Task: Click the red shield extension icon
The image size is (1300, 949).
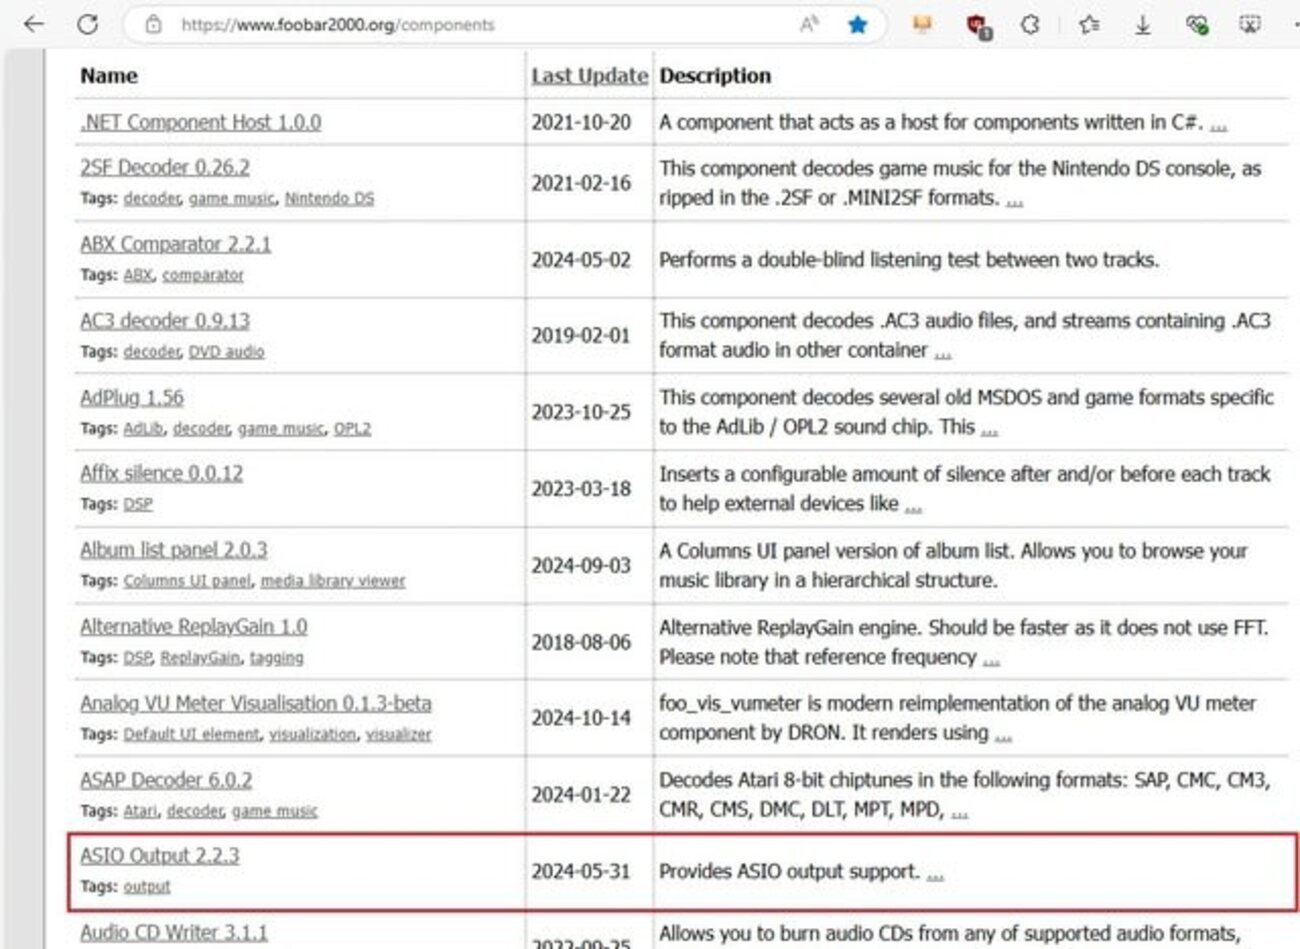Action: point(978,26)
